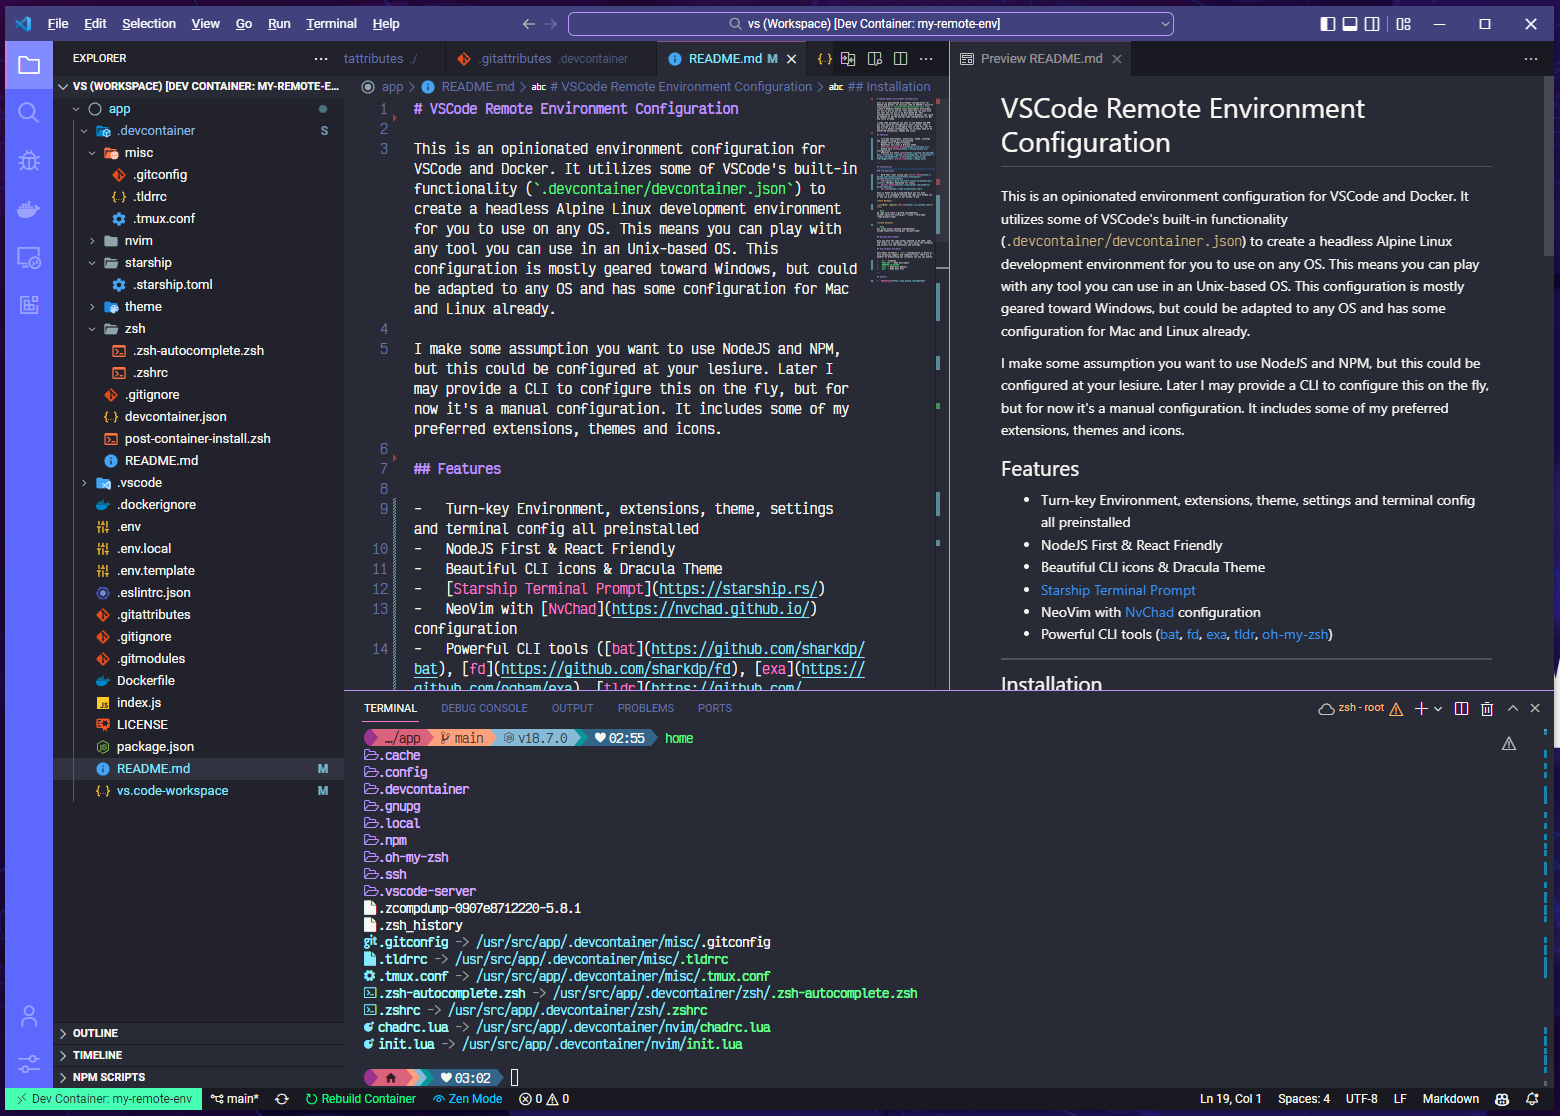Open the Search view in activity bar
Screen dimensions: 1560x1116
click(29, 112)
